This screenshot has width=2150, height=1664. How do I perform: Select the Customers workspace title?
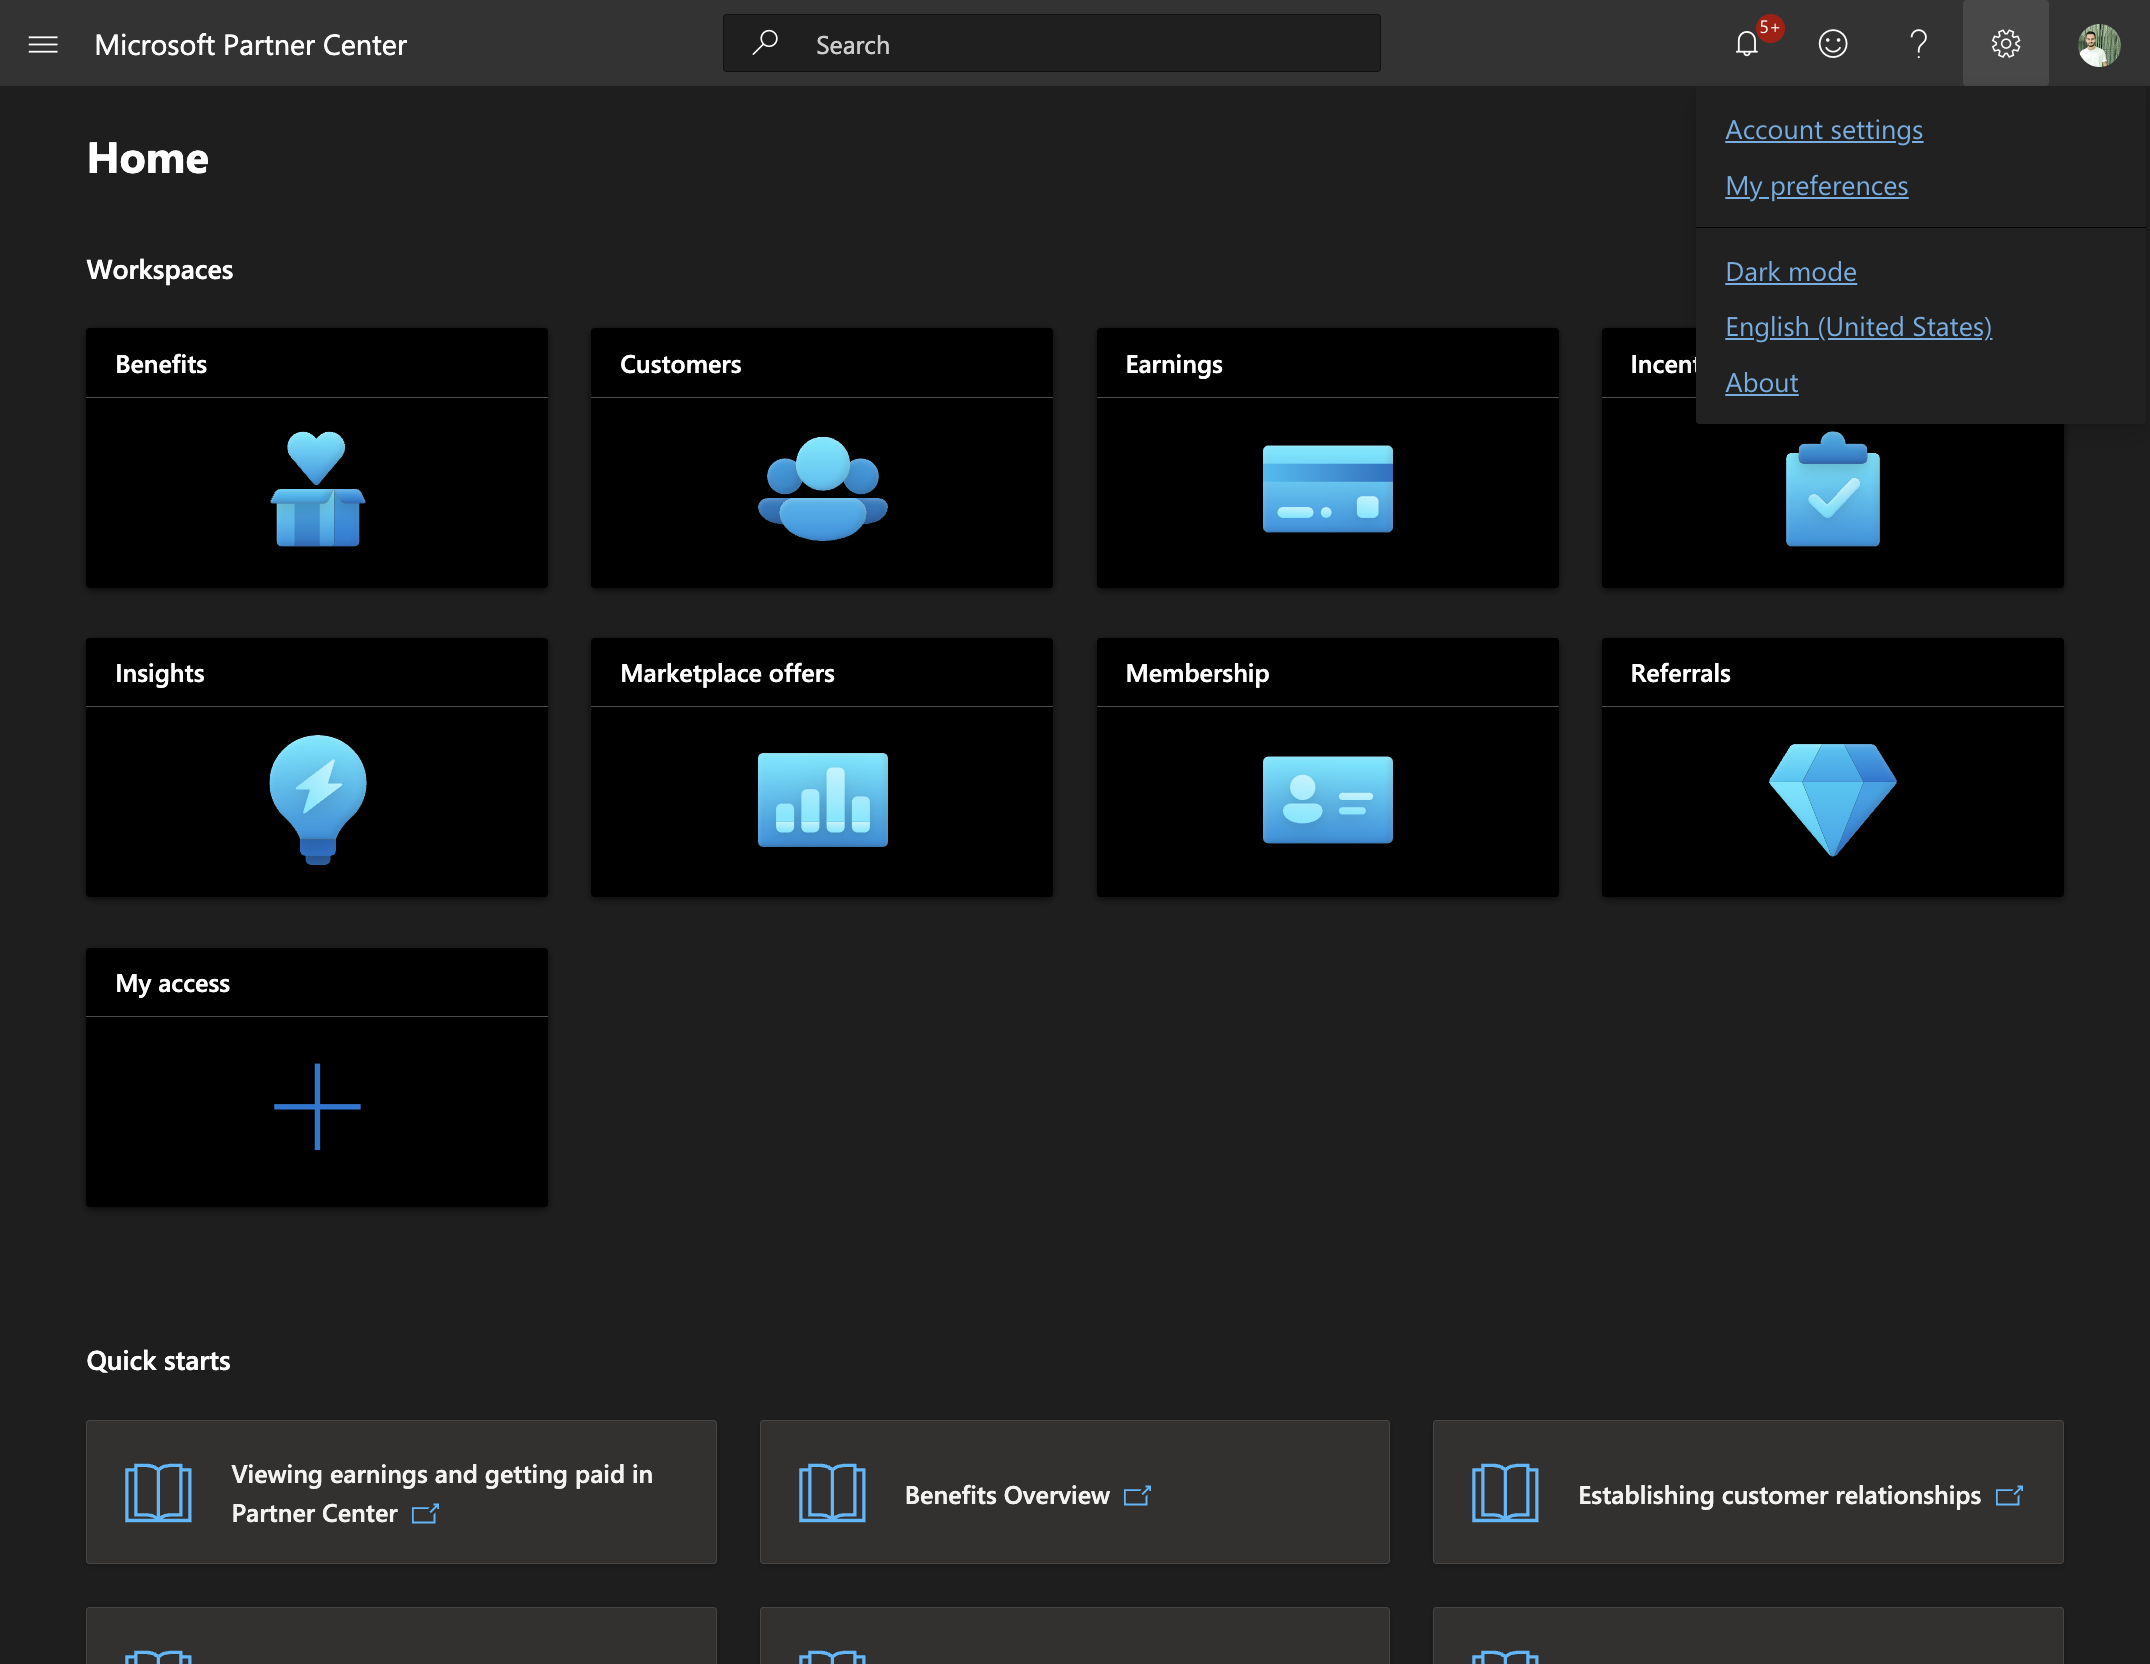click(680, 364)
